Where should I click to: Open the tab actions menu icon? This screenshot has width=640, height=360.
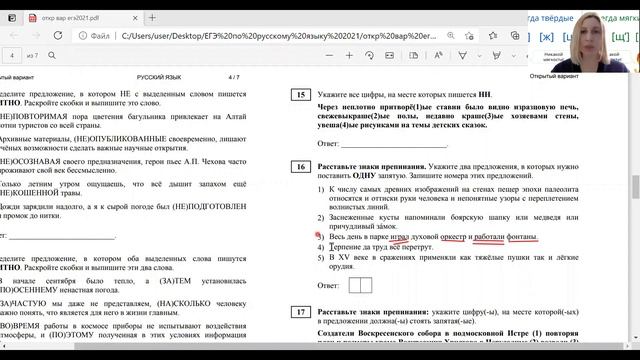tap(12, 18)
